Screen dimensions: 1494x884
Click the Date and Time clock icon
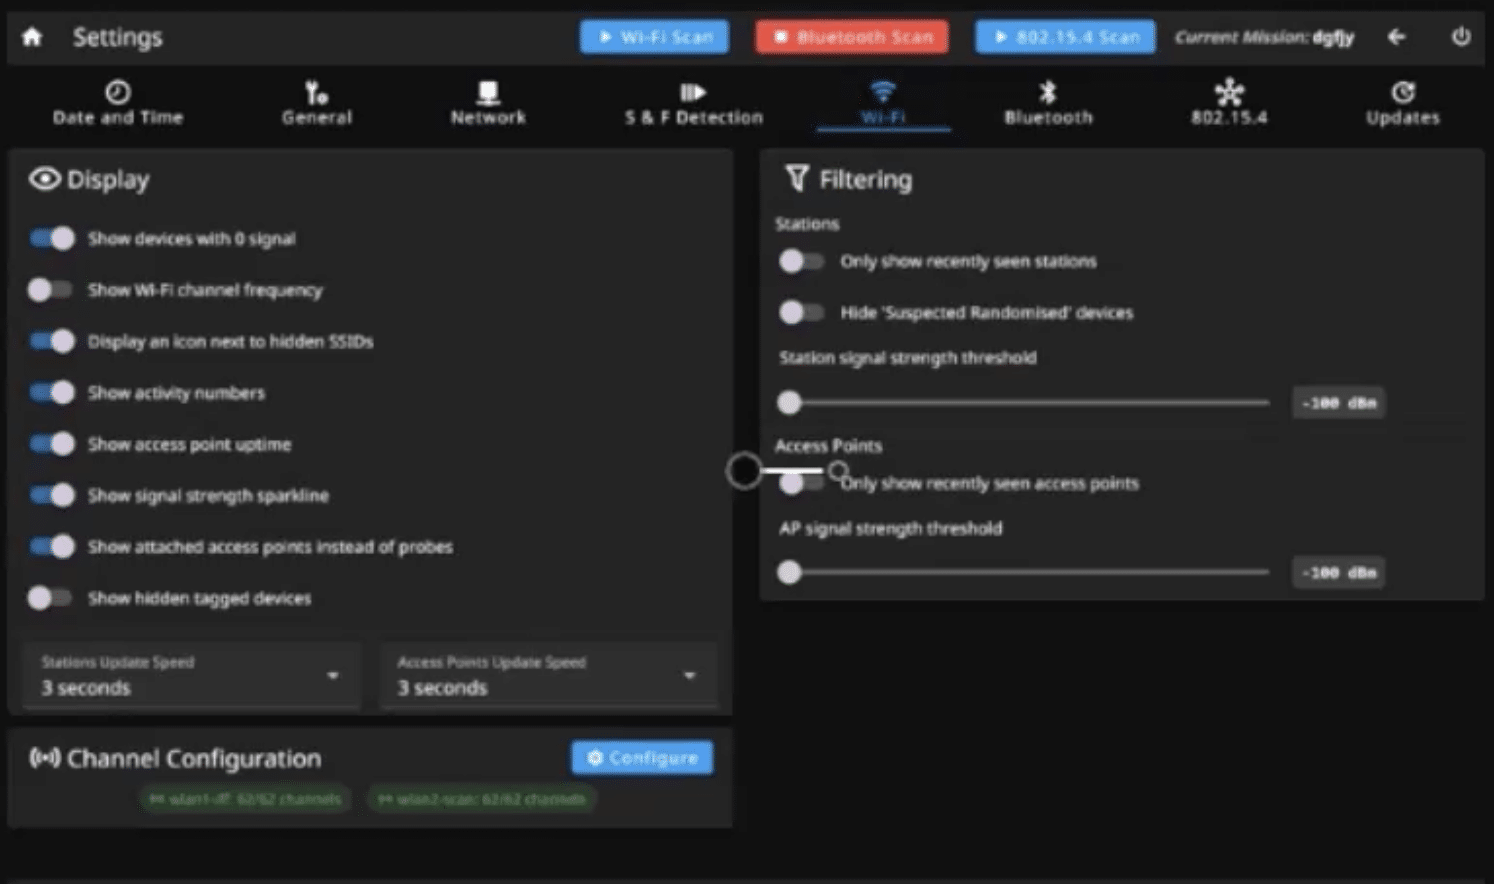pyautogui.click(x=118, y=92)
